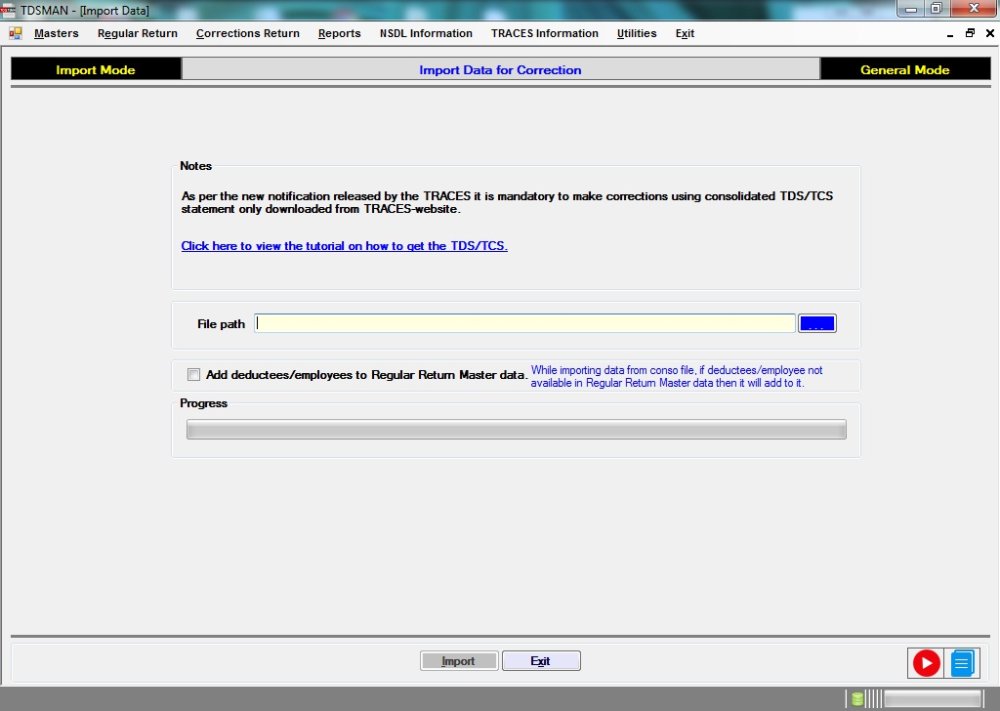Click the red video tutorial play icon
The width and height of the screenshot is (1000, 711).
pos(925,662)
